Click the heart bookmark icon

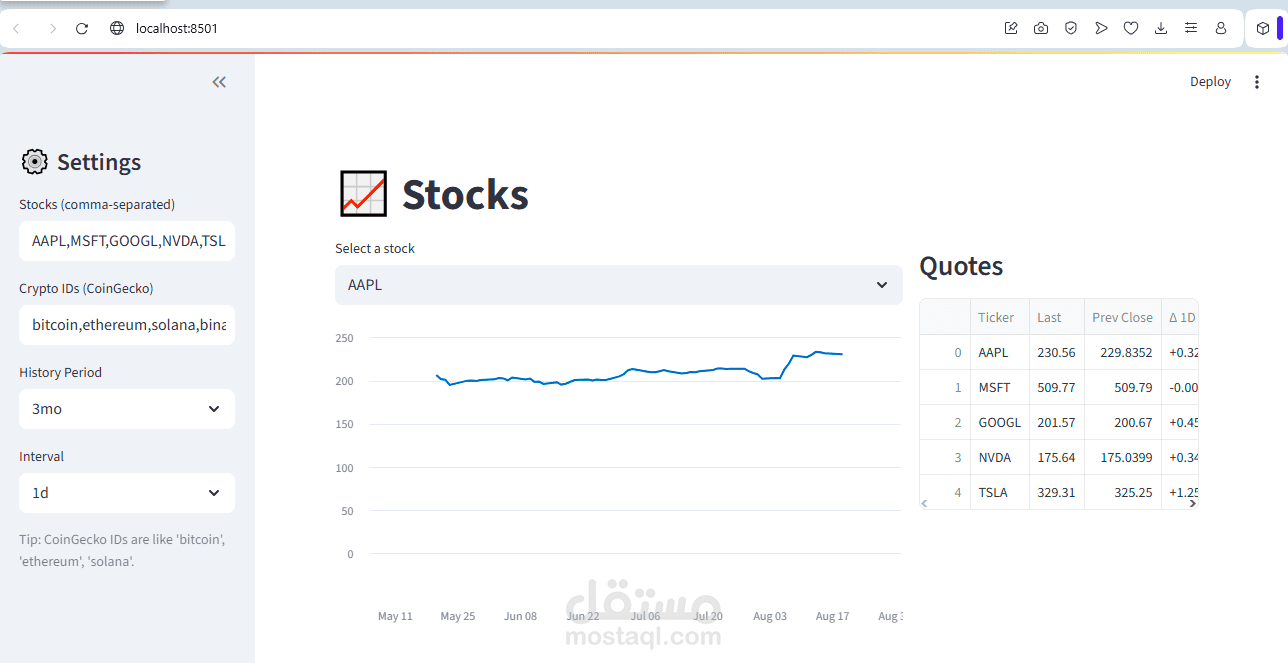pyautogui.click(x=1131, y=28)
